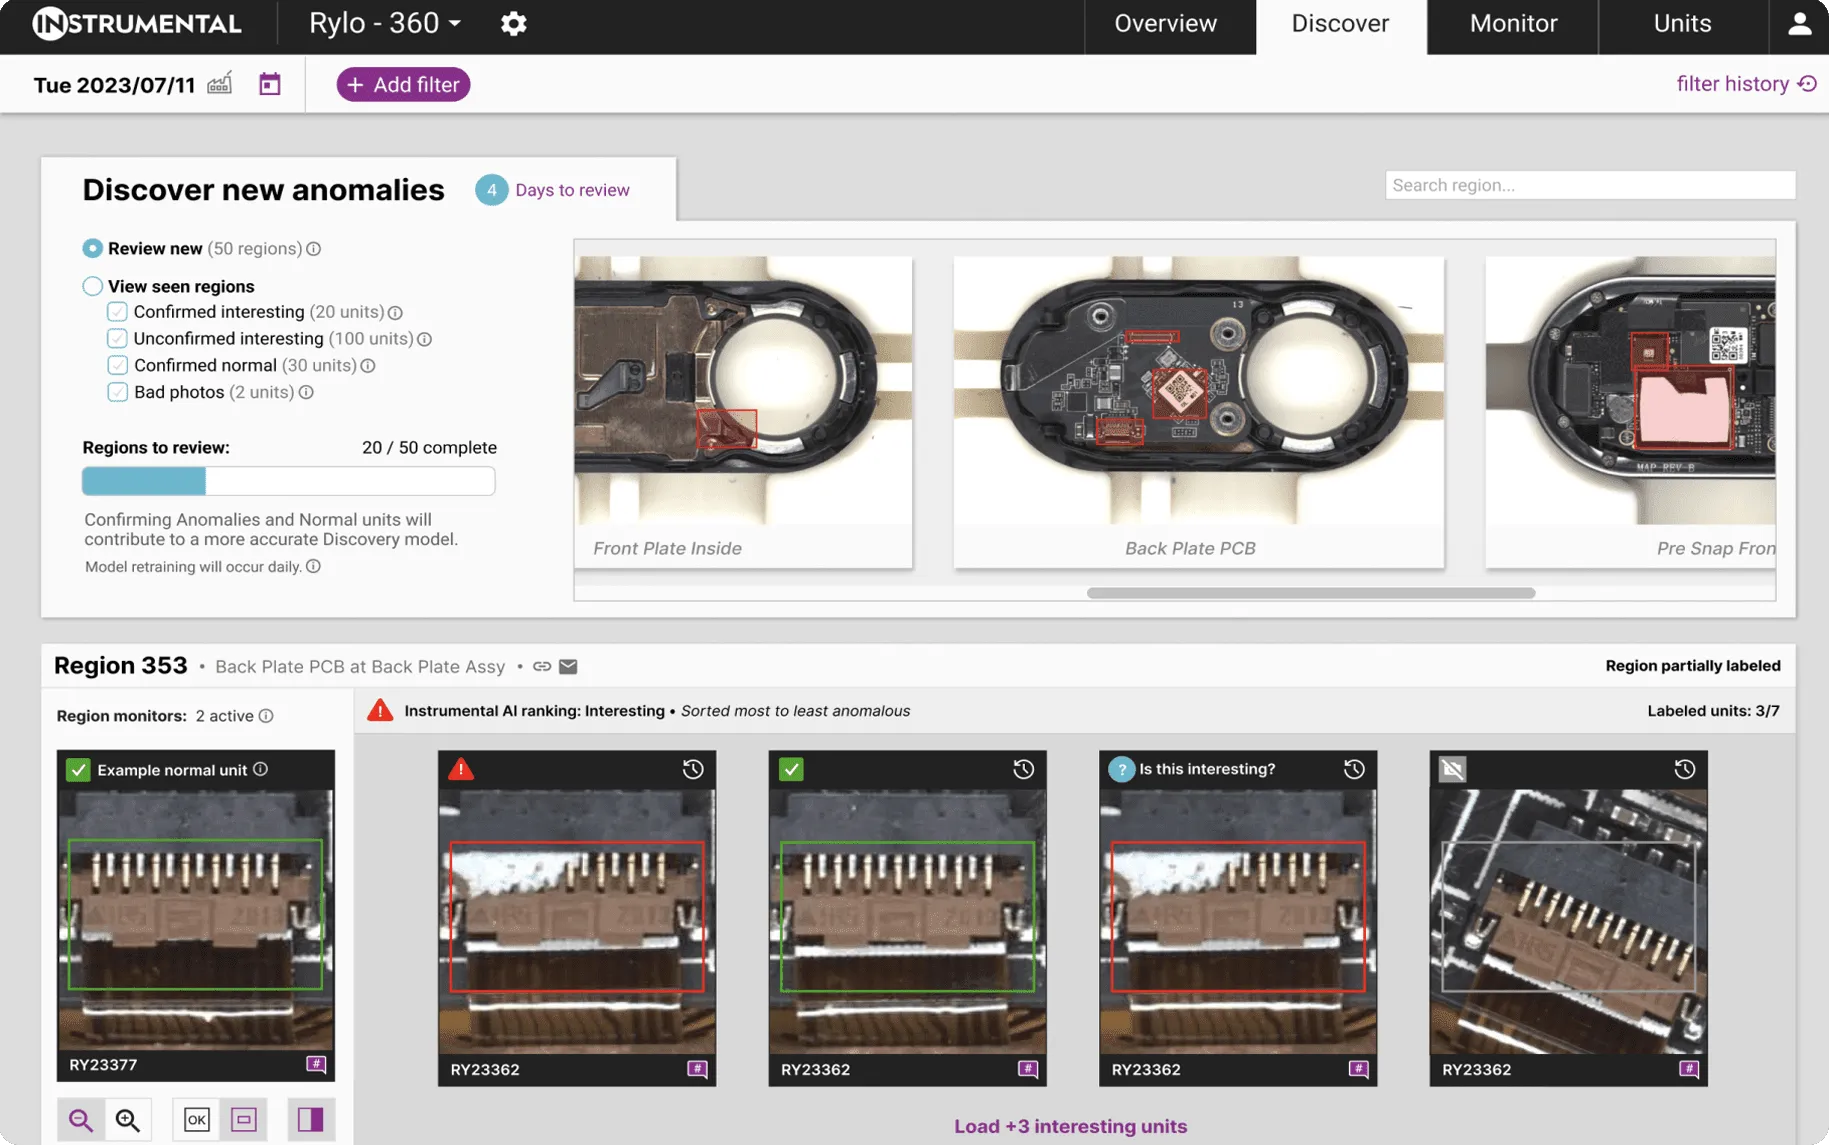Click Load +3 interesting units link
Viewport: 1830px width, 1145px height.
pos(1070,1126)
